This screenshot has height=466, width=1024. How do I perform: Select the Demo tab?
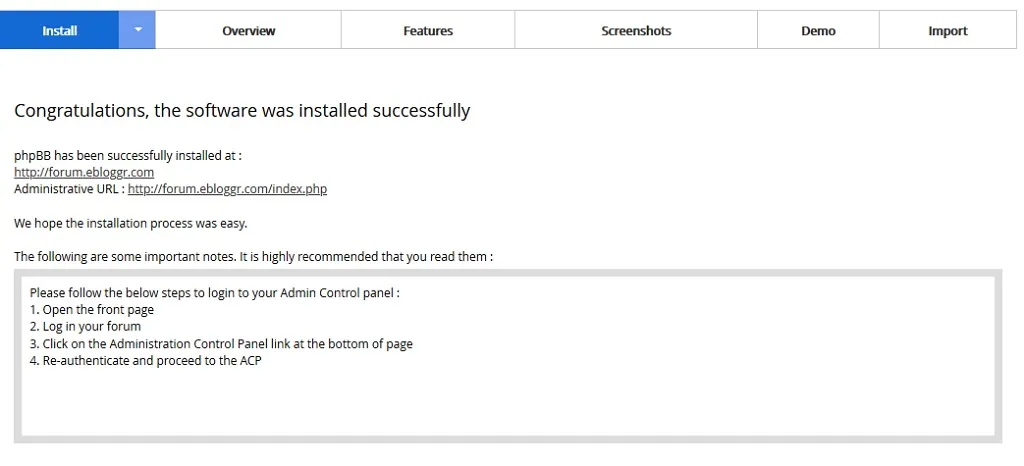coord(818,30)
